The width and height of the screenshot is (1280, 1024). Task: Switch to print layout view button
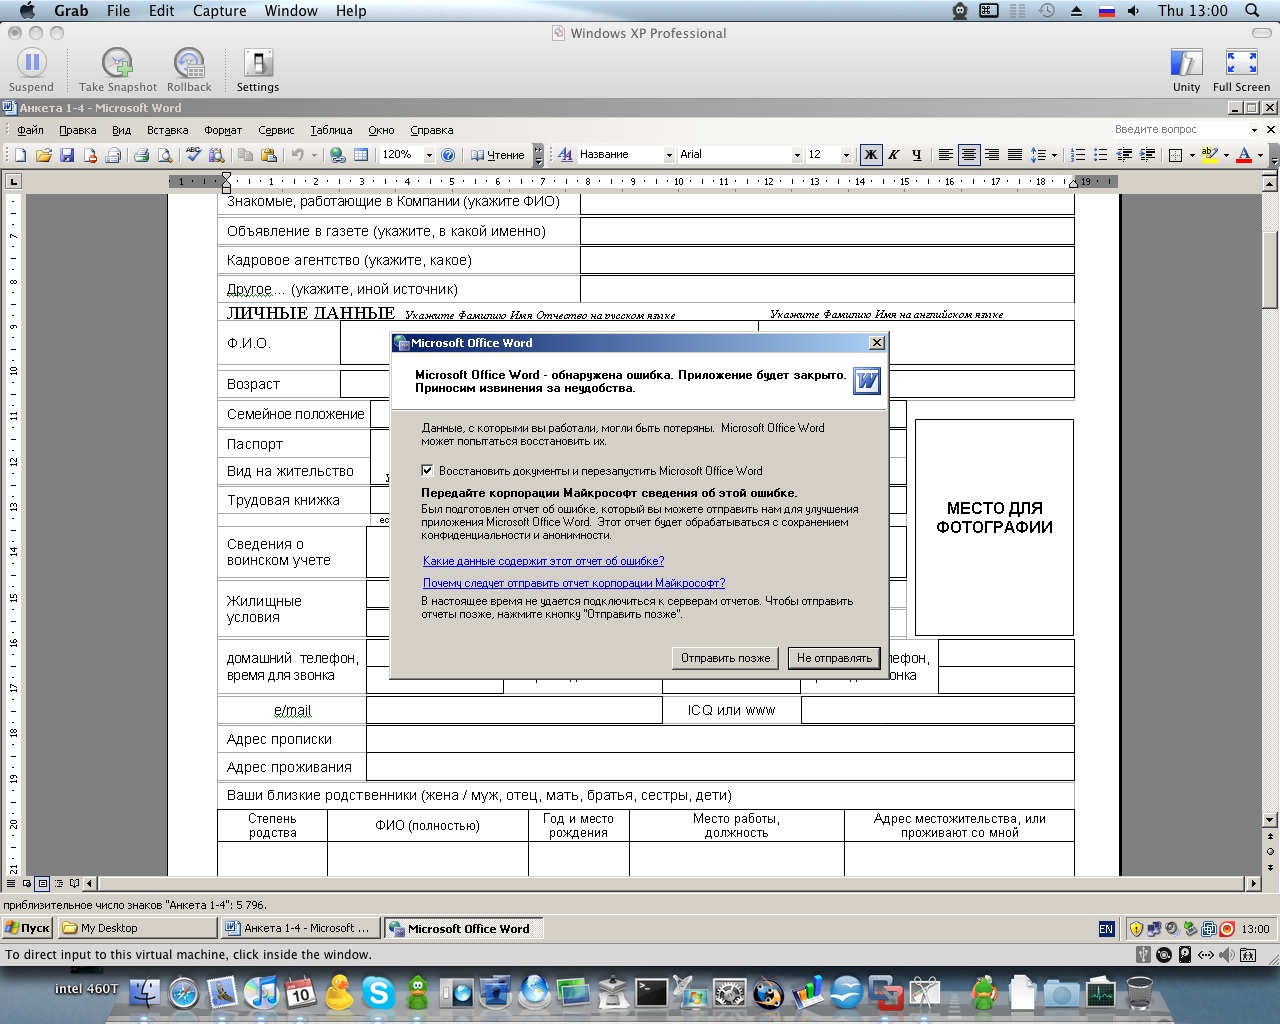click(x=42, y=883)
